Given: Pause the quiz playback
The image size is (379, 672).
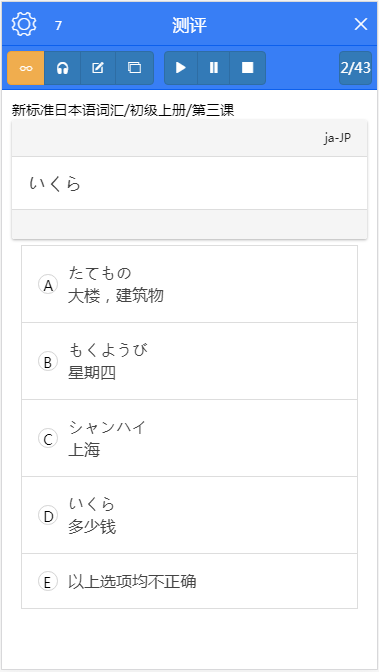Looking at the screenshot, I should tap(214, 68).
